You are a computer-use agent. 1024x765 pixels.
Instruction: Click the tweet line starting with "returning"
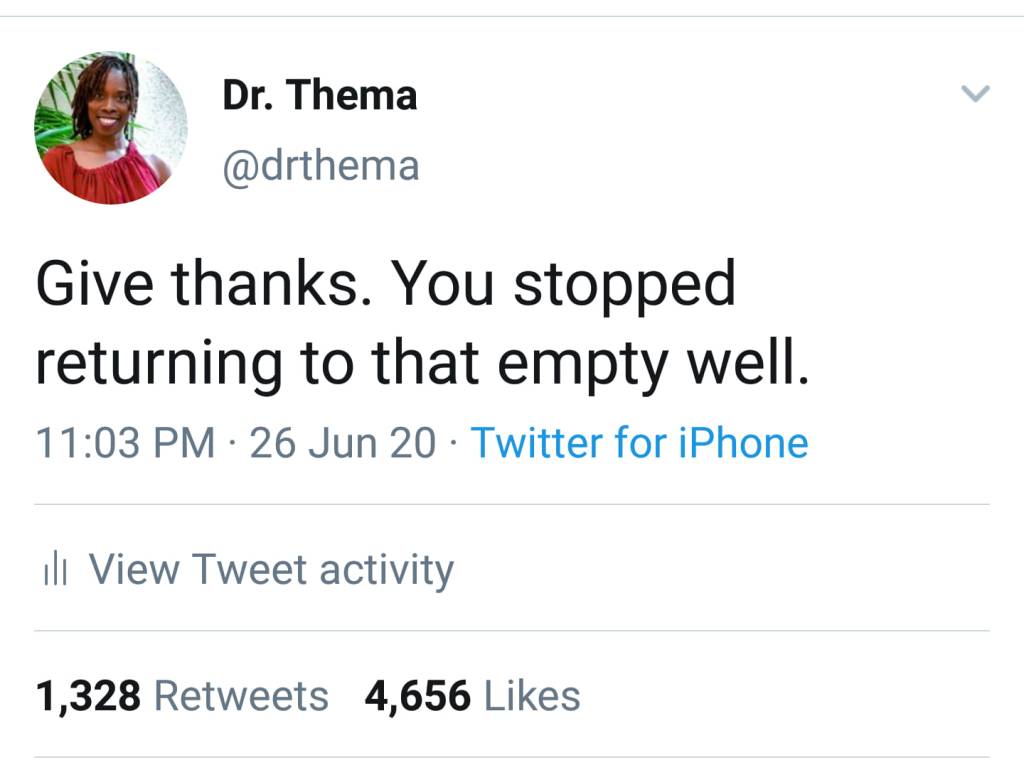click(420, 363)
